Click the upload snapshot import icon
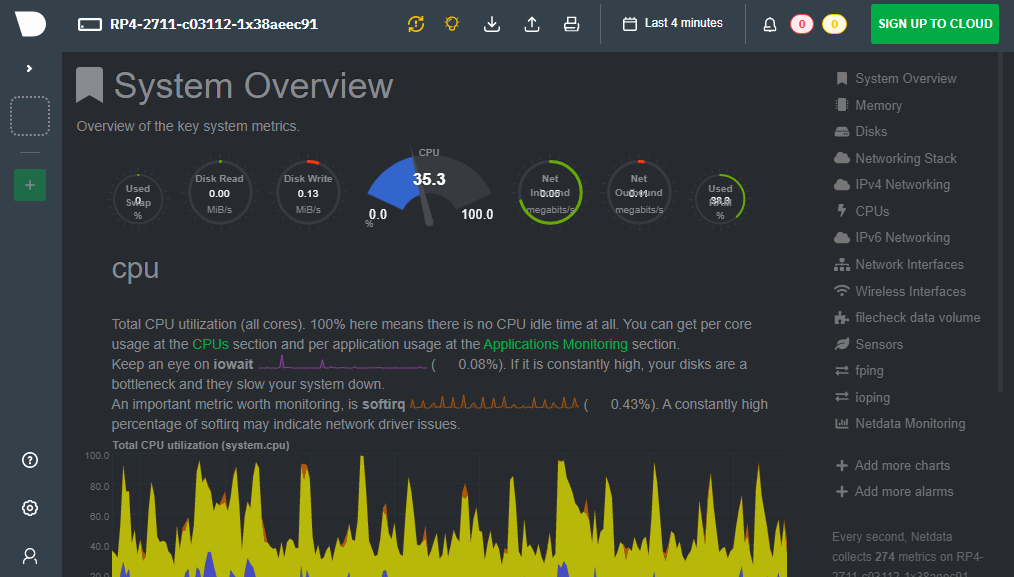Viewport: 1014px width, 577px height. [x=532, y=24]
